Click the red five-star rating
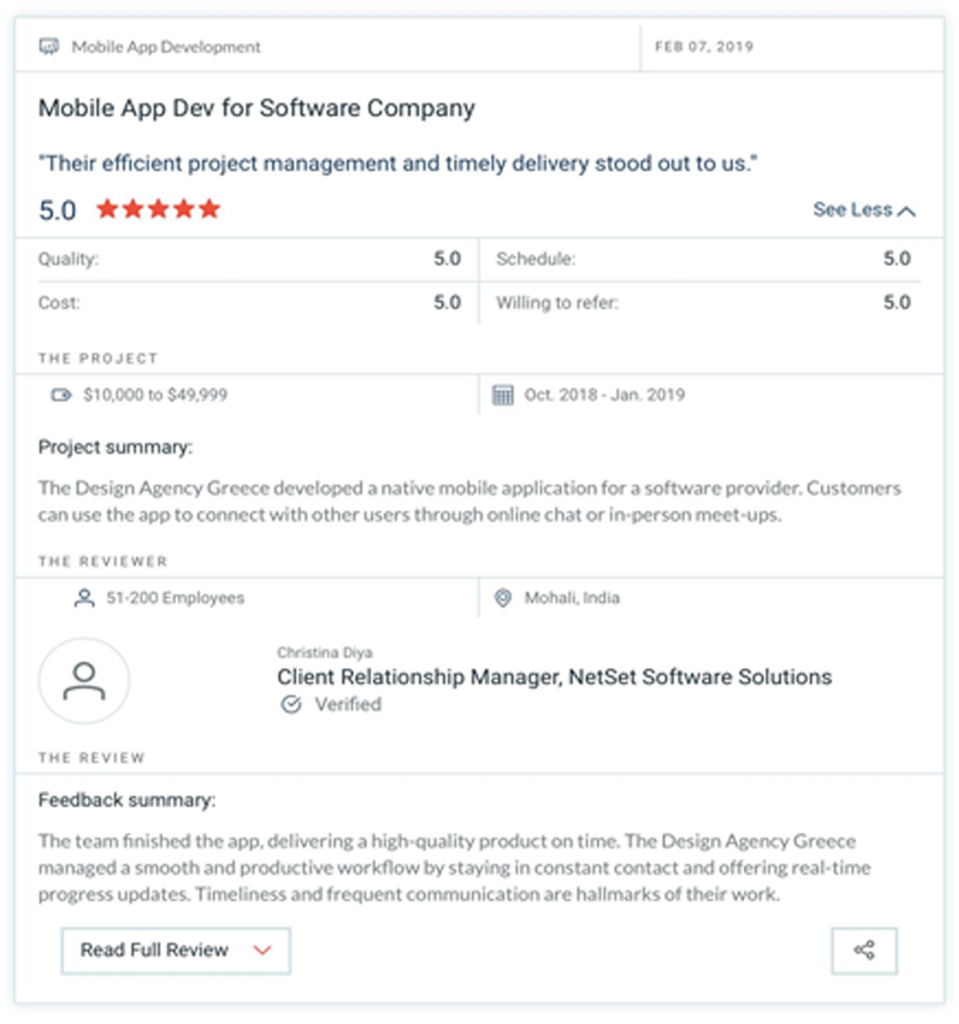The image size is (959, 1024). pos(159,210)
